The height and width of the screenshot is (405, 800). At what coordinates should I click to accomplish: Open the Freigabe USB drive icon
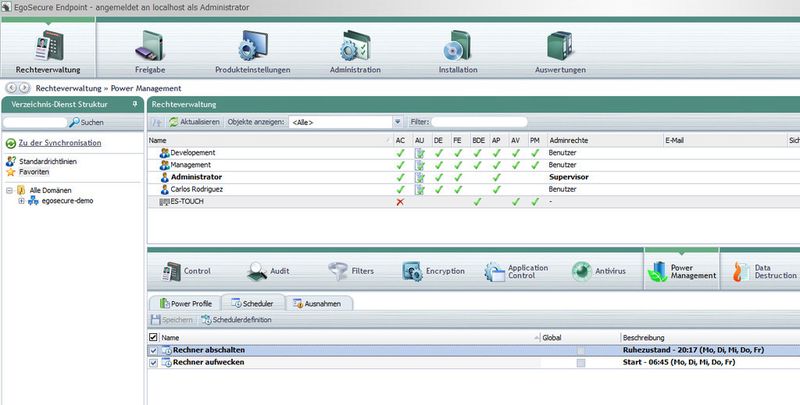[x=149, y=46]
